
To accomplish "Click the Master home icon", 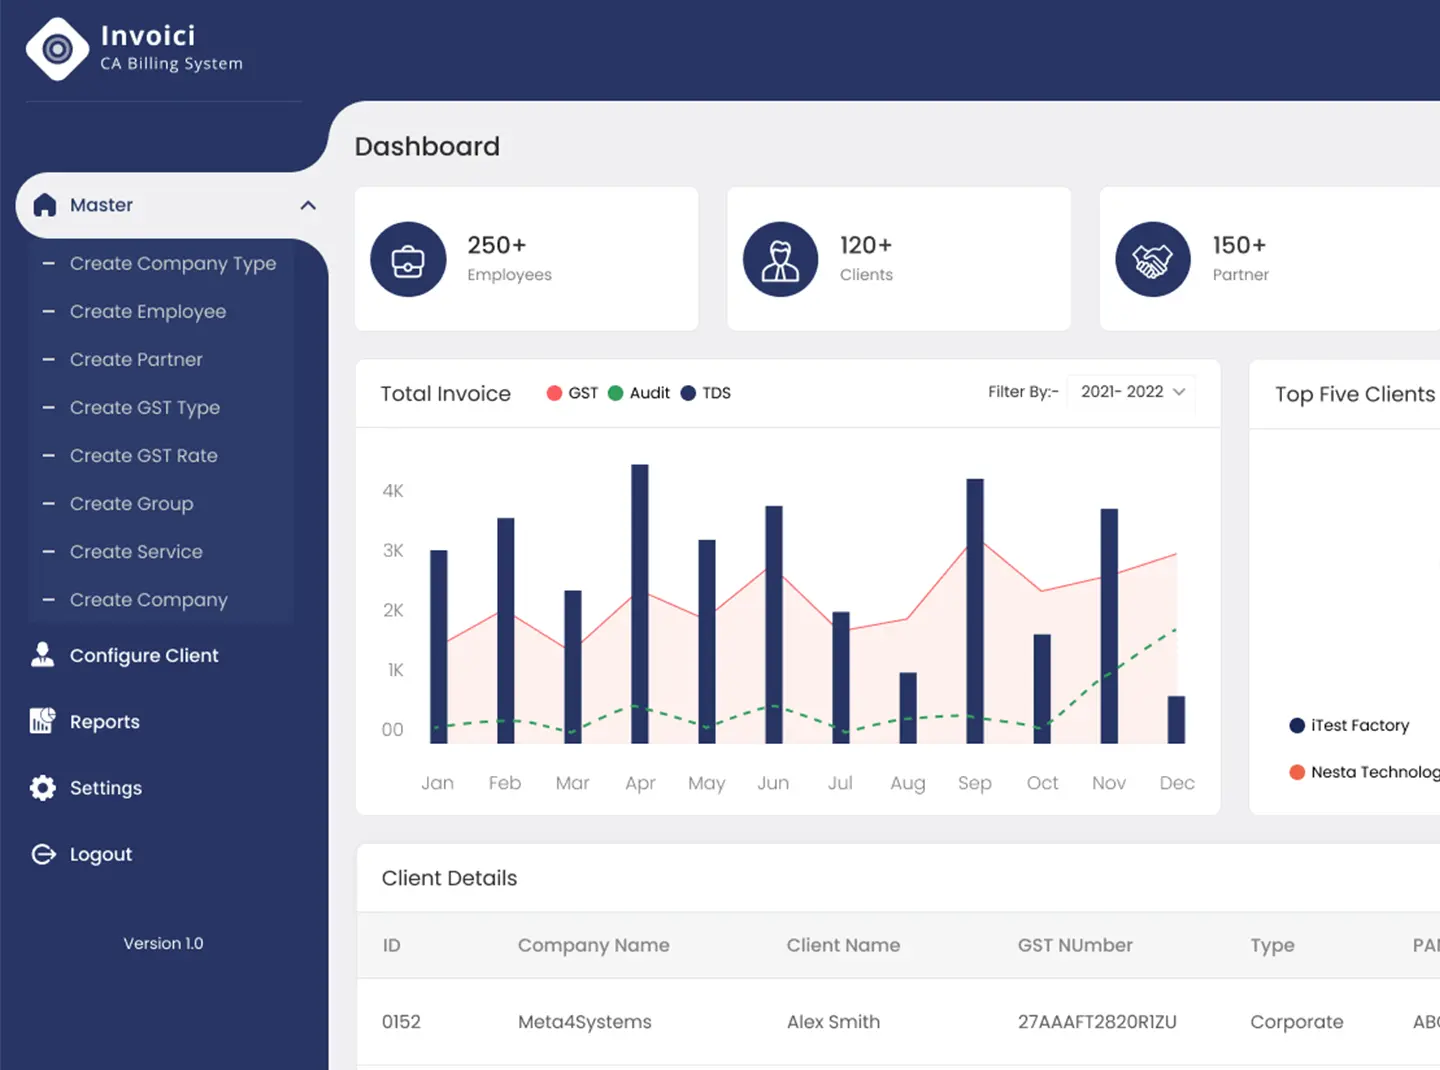I will pyautogui.click(x=45, y=205).
